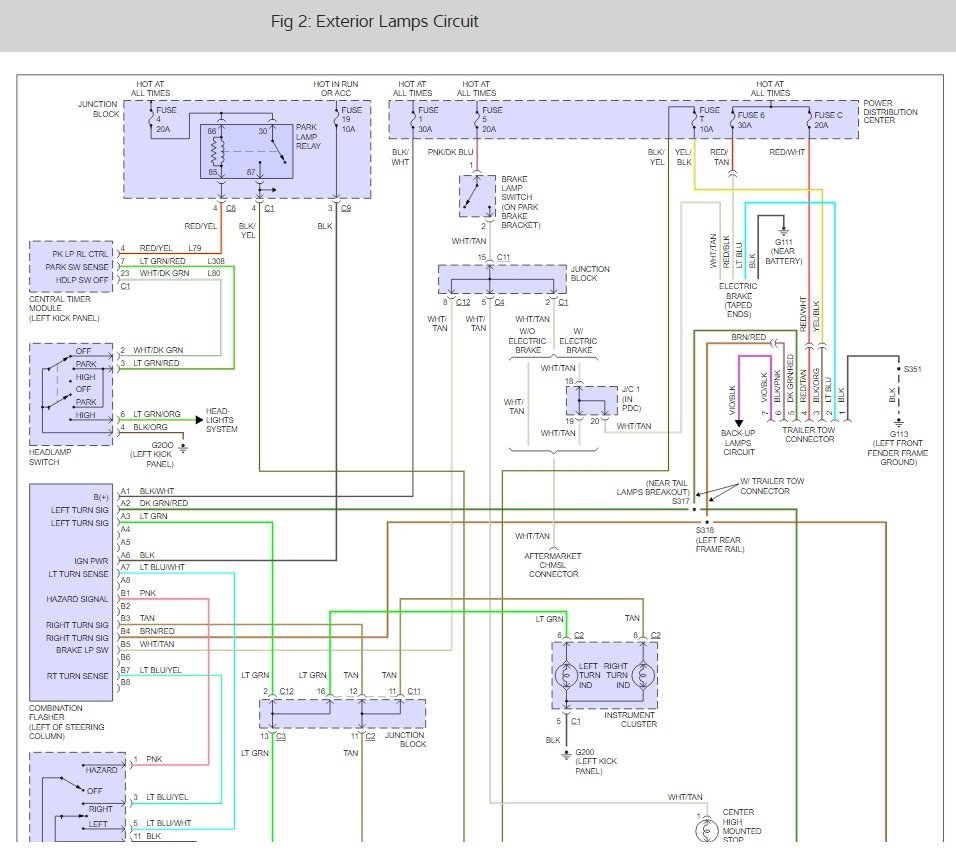956x856 pixels.
Task: Click the 'FUSE 19 10A' label
Action: point(351,119)
